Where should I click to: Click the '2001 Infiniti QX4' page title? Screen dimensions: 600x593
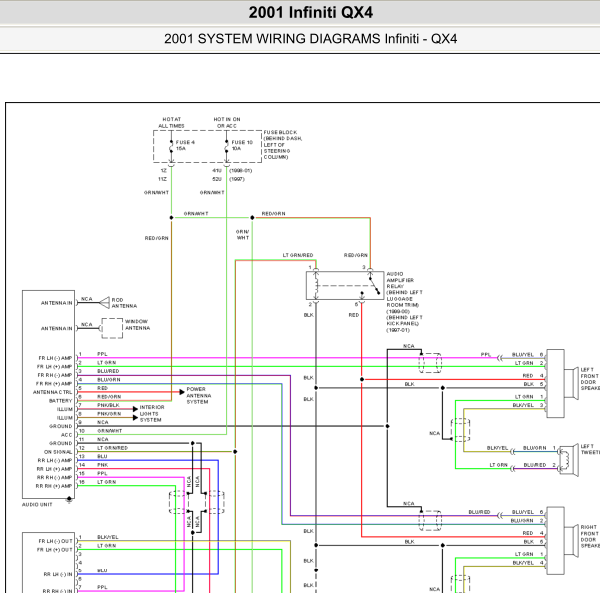click(310, 13)
